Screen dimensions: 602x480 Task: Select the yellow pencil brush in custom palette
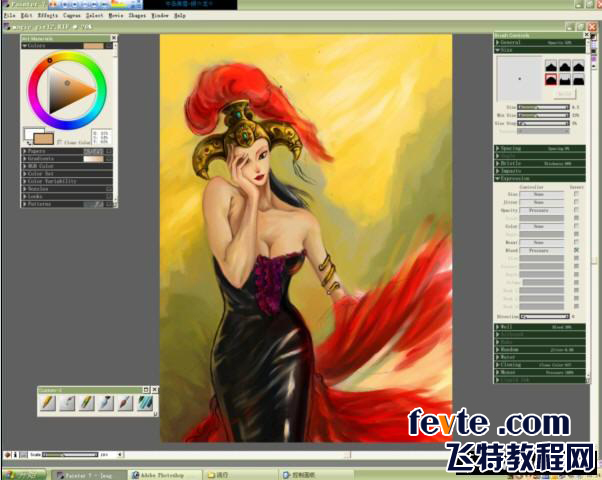pyautogui.click(x=48, y=403)
